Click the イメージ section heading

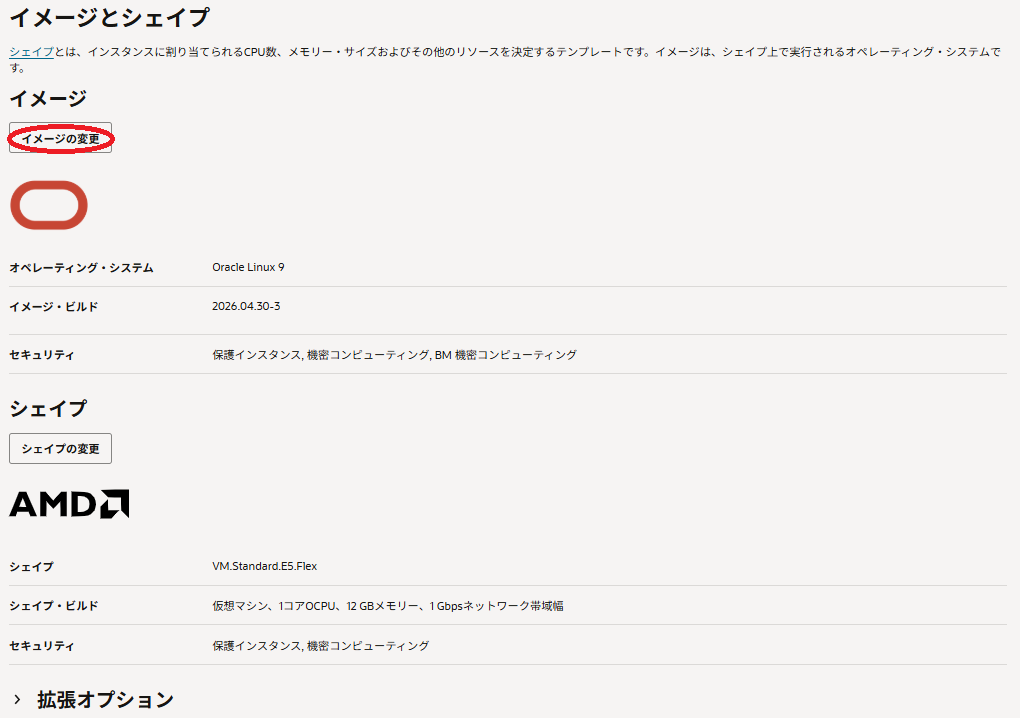[x=48, y=98]
